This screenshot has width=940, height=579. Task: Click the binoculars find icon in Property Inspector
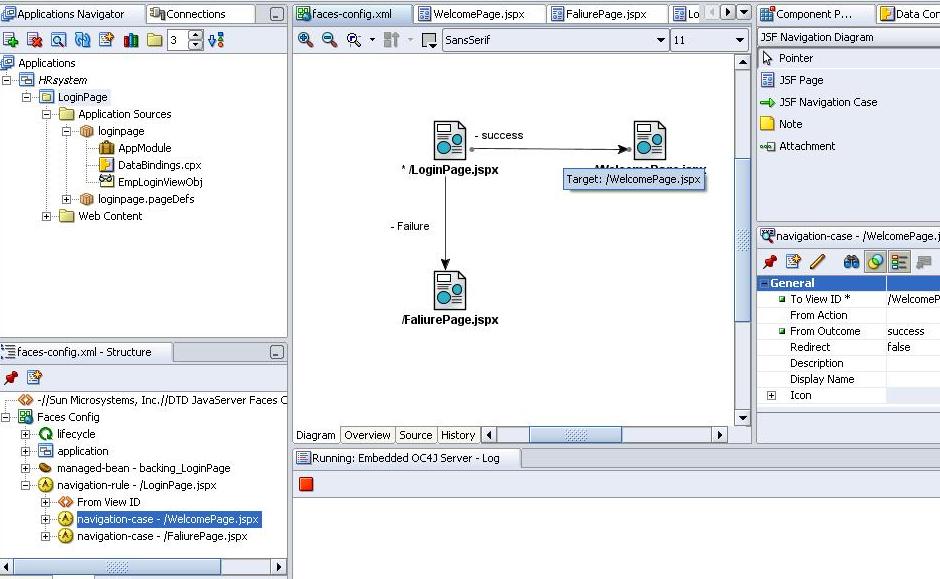(851, 262)
